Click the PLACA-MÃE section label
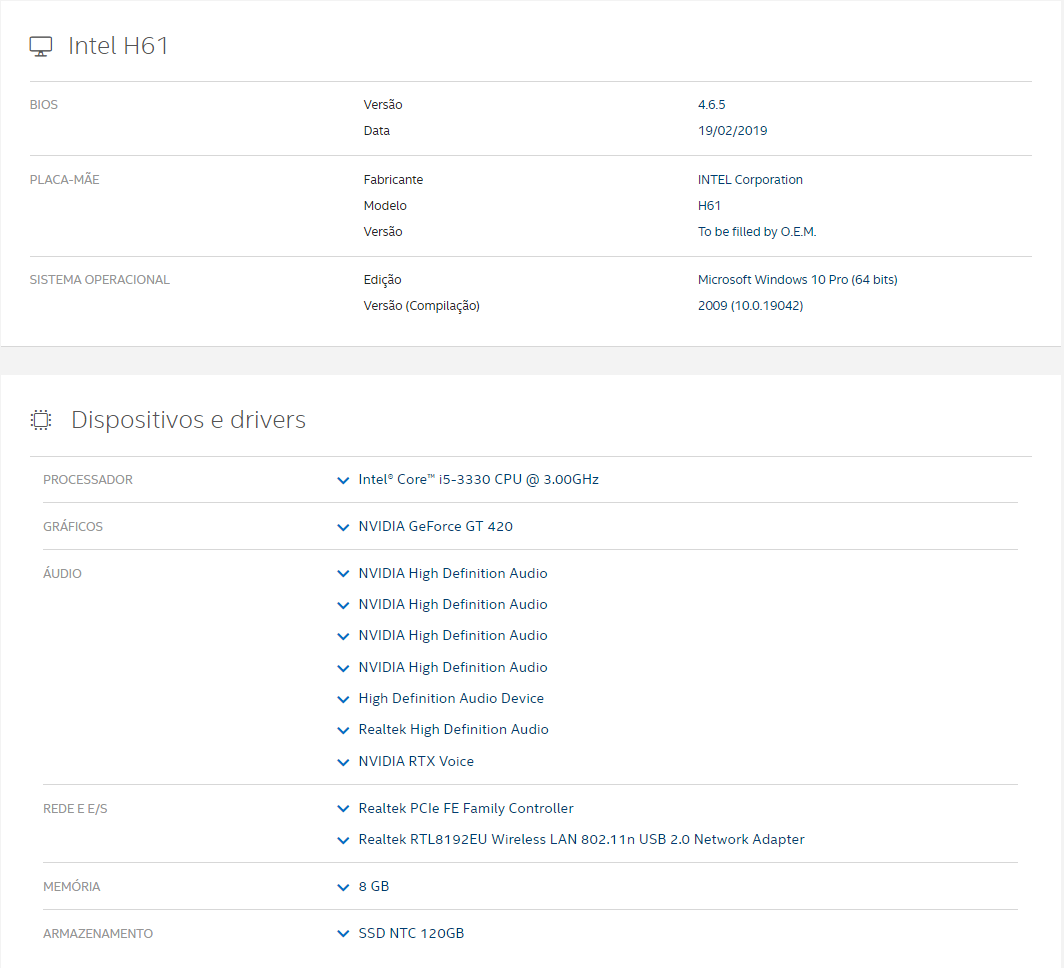 coord(64,180)
